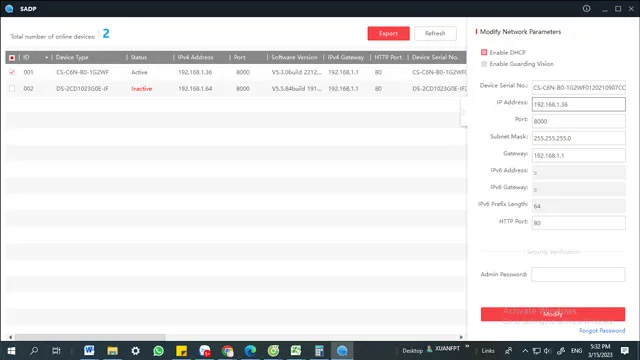Show hidden system tray icons

click(525, 351)
